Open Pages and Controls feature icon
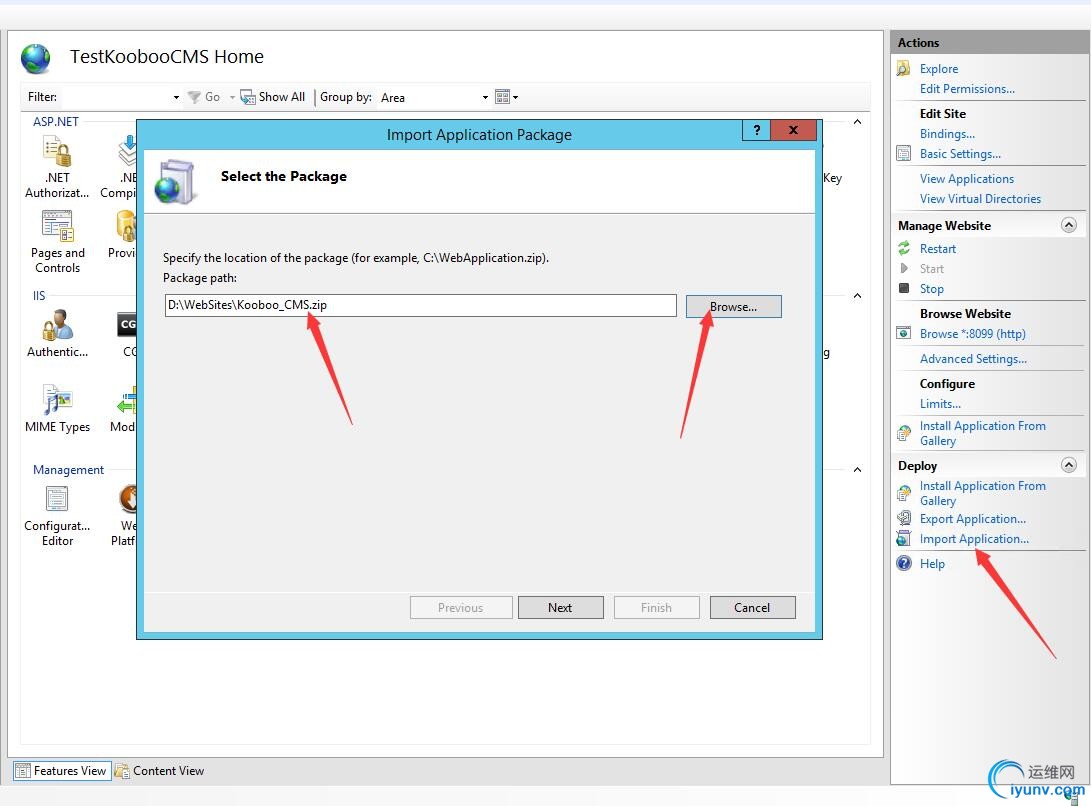 pos(57,226)
